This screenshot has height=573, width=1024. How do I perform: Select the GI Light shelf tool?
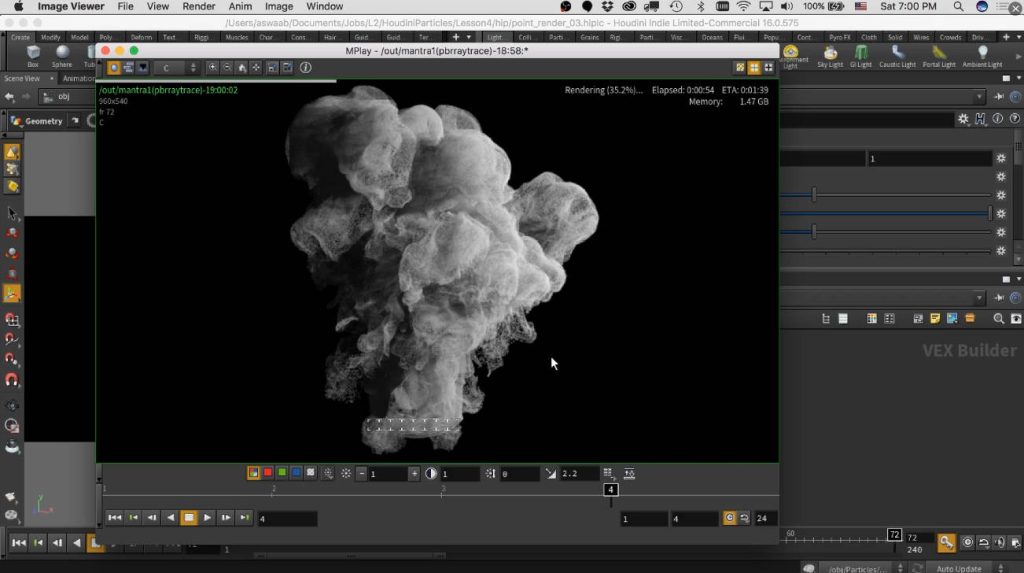pyautogui.click(x=861, y=56)
